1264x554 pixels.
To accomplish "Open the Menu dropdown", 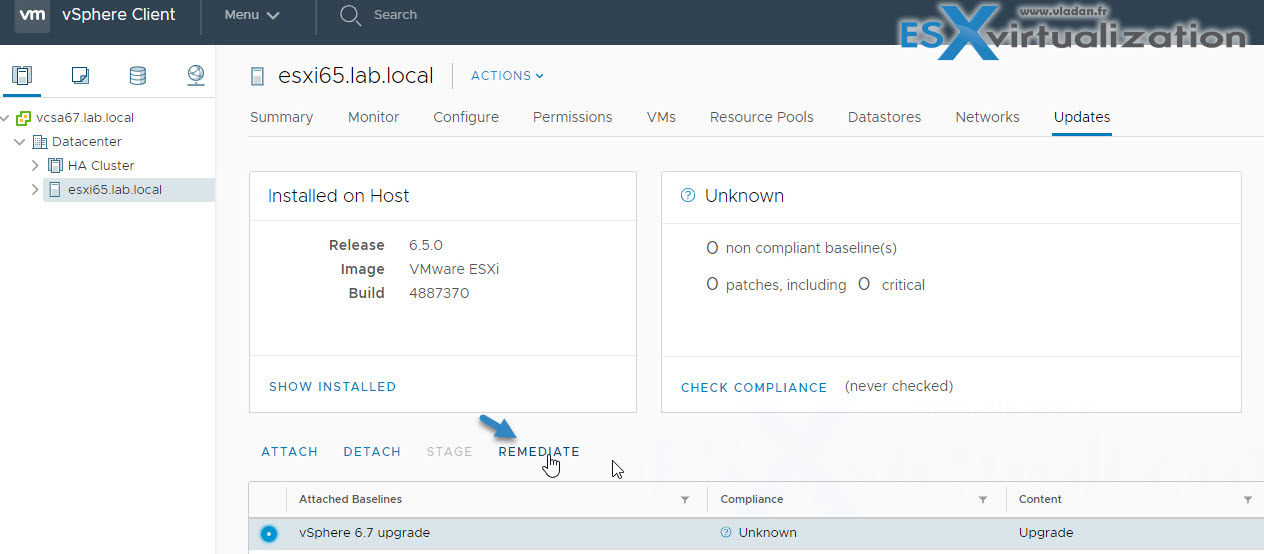I will pos(252,15).
